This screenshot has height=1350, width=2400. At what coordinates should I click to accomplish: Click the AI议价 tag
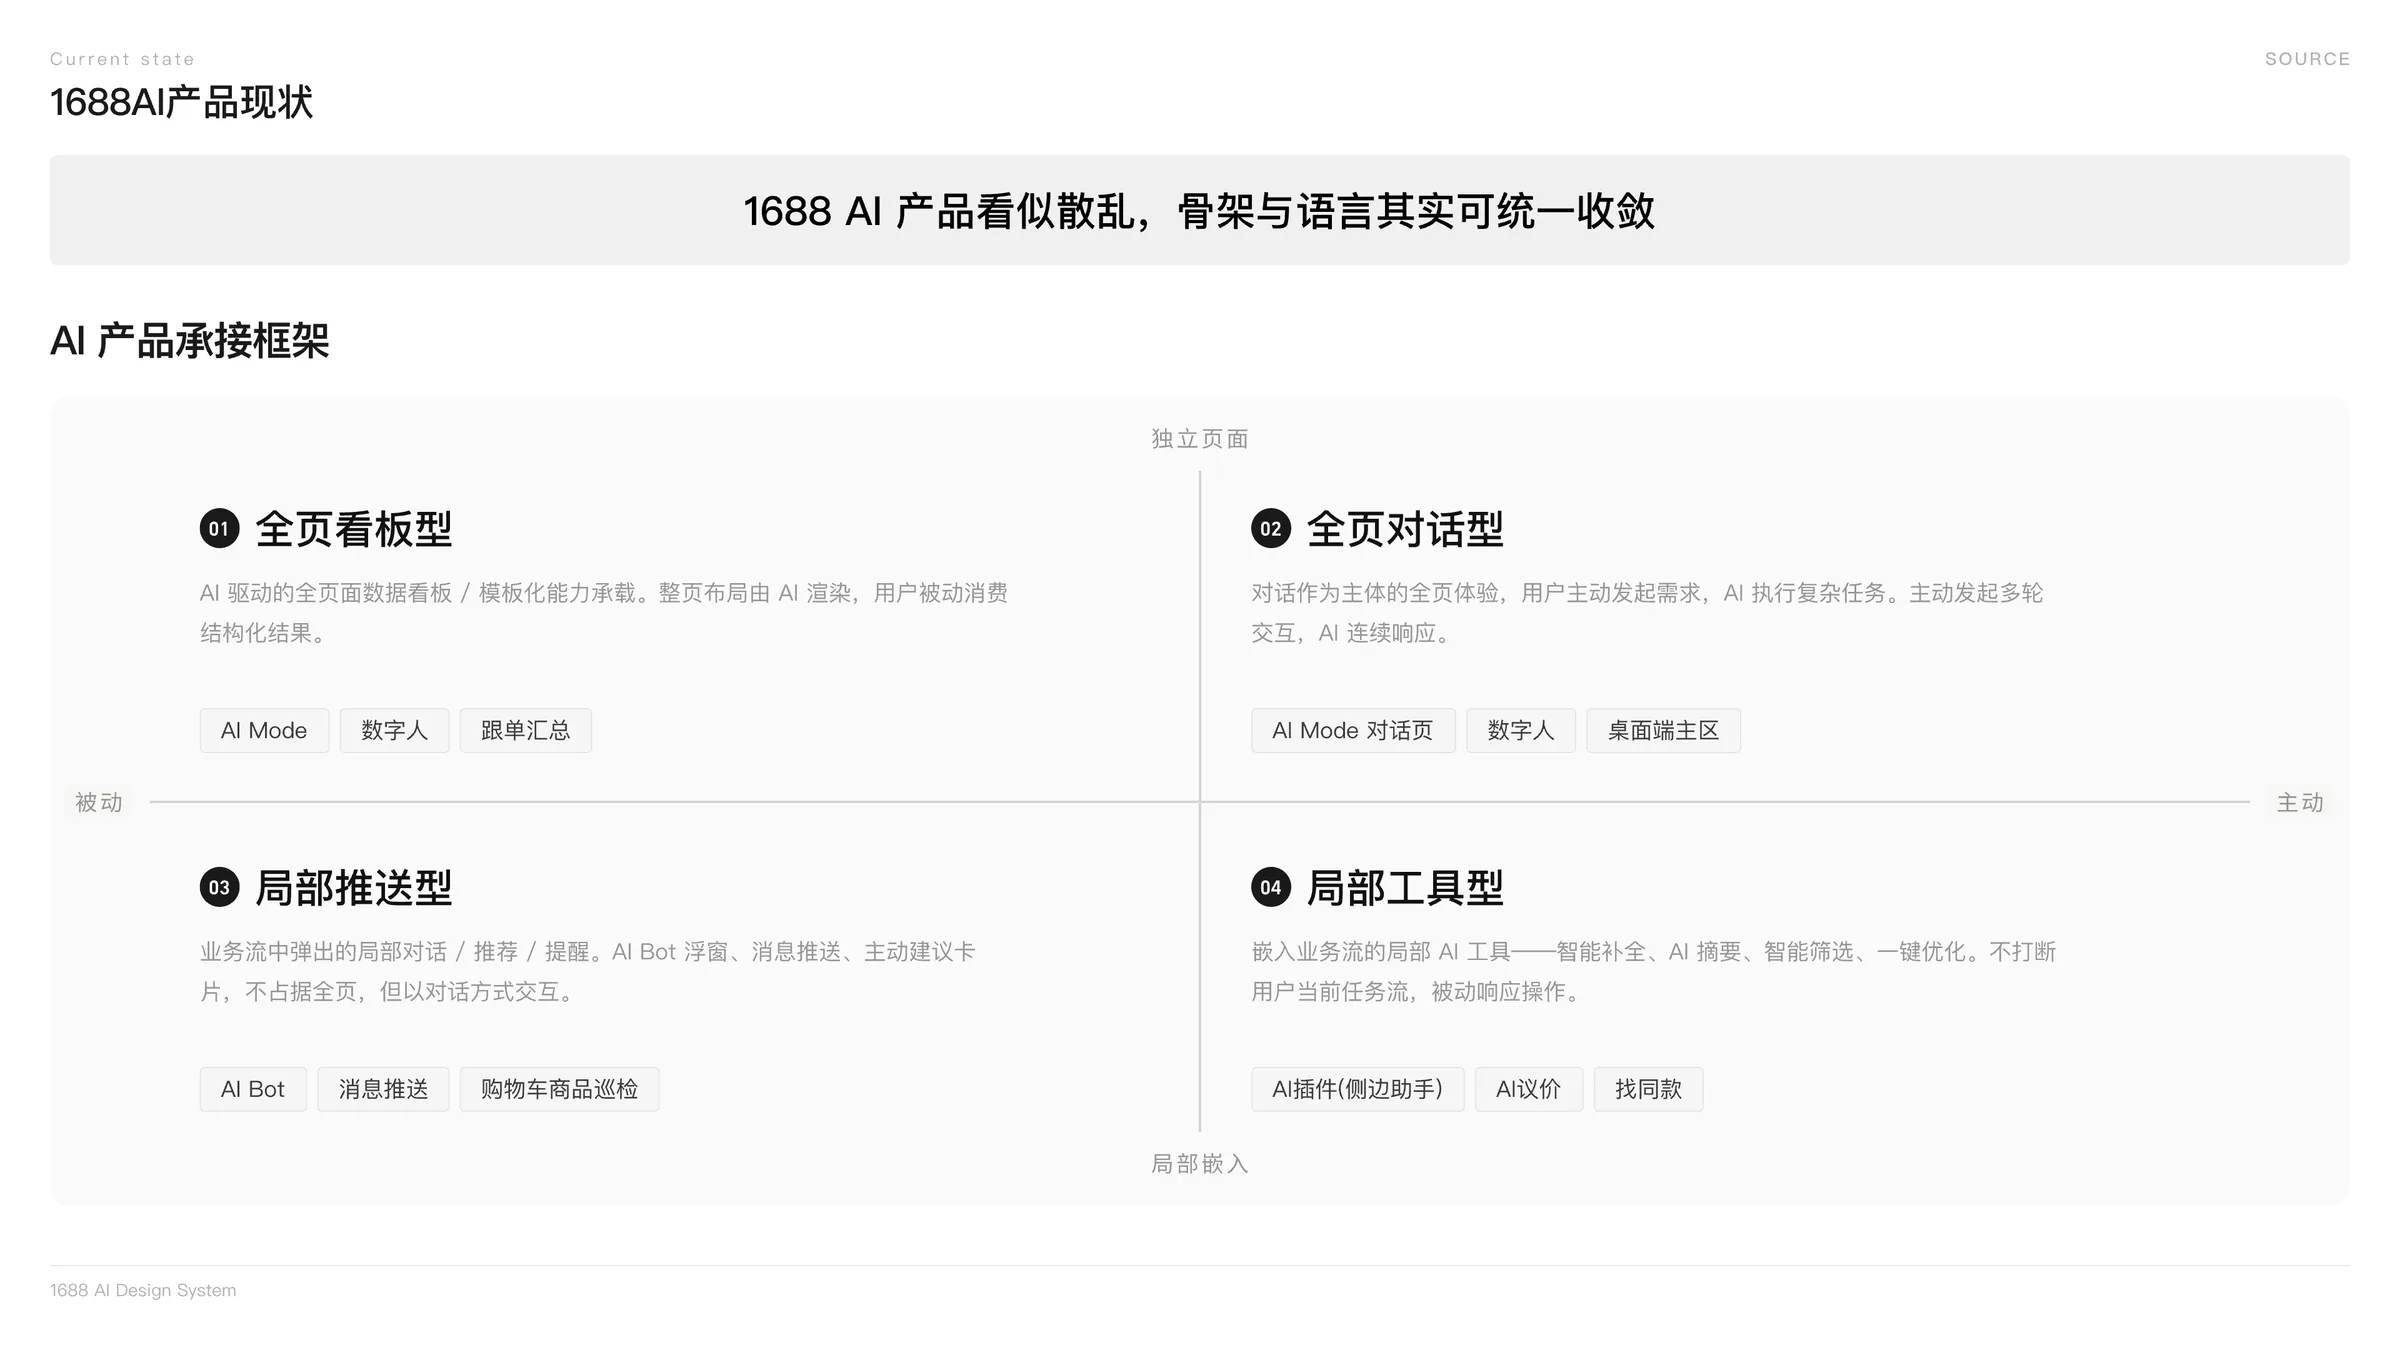click(1529, 1089)
